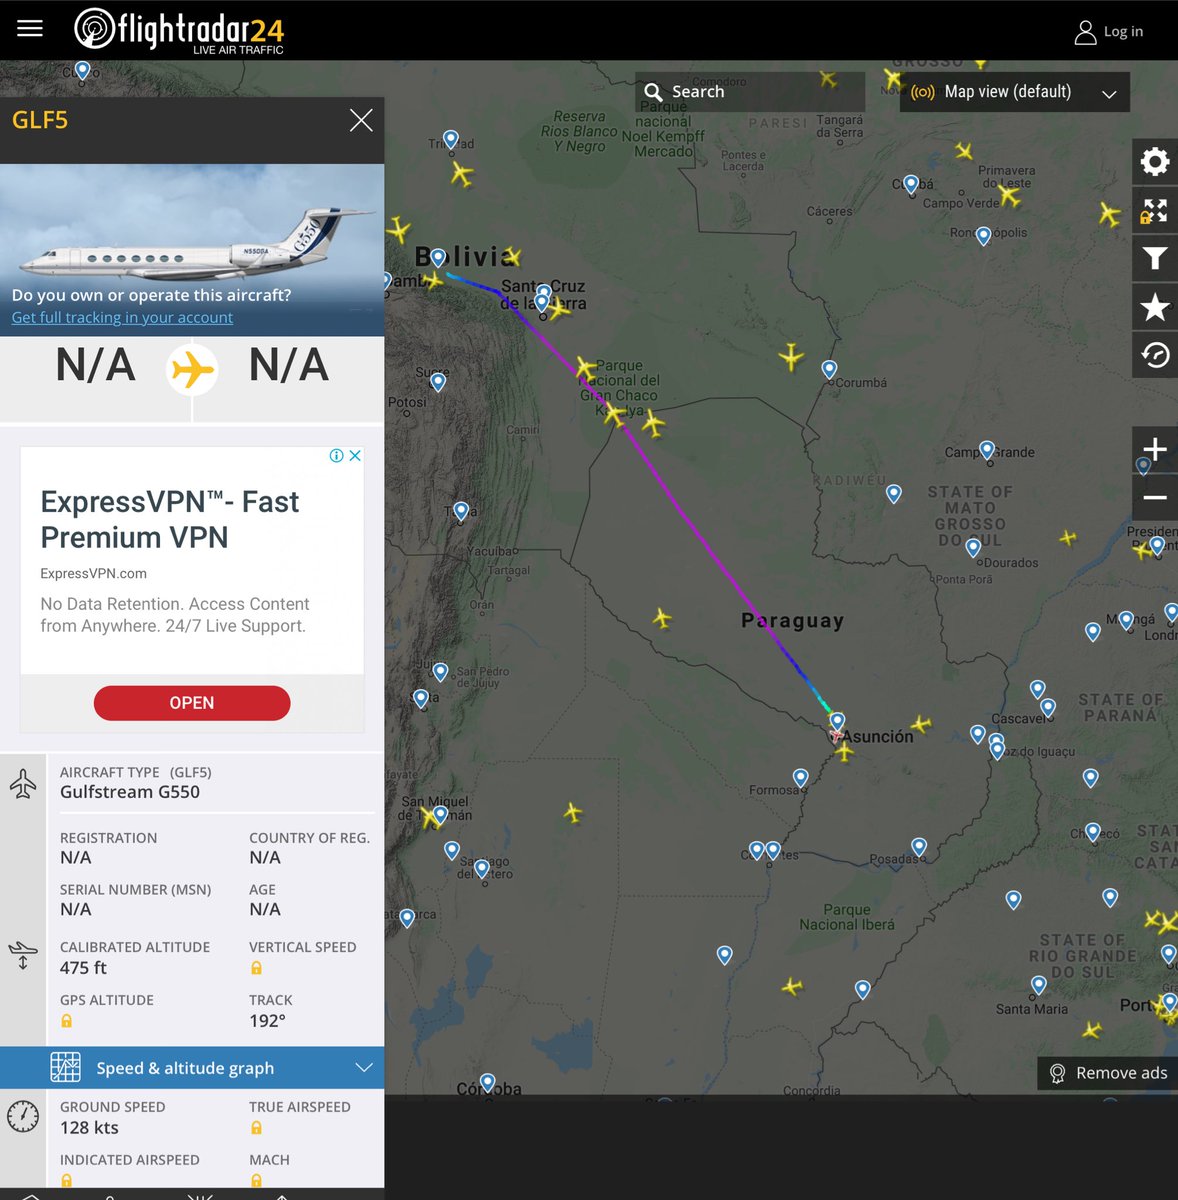Close the GLF5 flight panel
The width and height of the screenshot is (1178, 1200).
coord(361,121)
